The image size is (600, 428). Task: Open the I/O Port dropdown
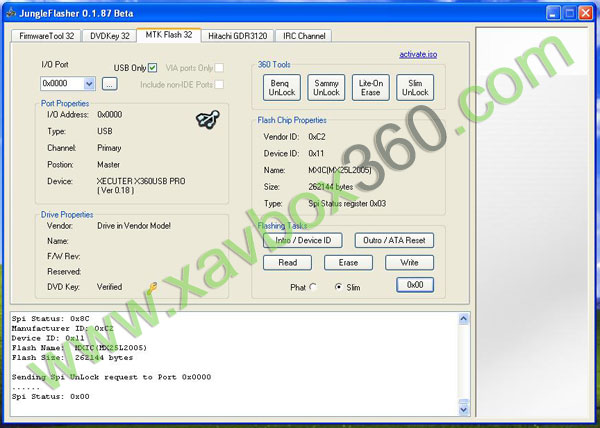(x=89, y=83)
